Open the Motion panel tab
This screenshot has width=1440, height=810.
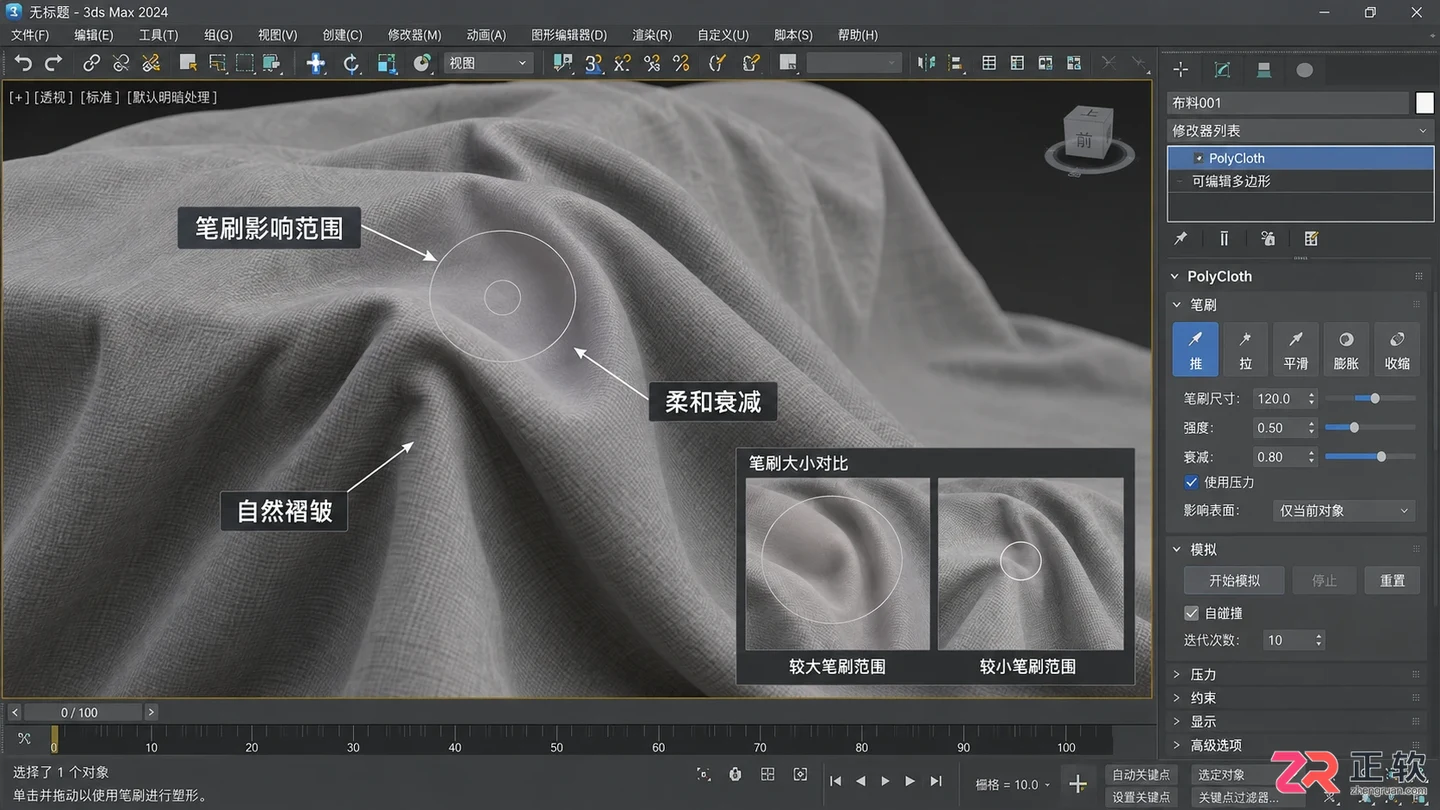[1305, 70]
